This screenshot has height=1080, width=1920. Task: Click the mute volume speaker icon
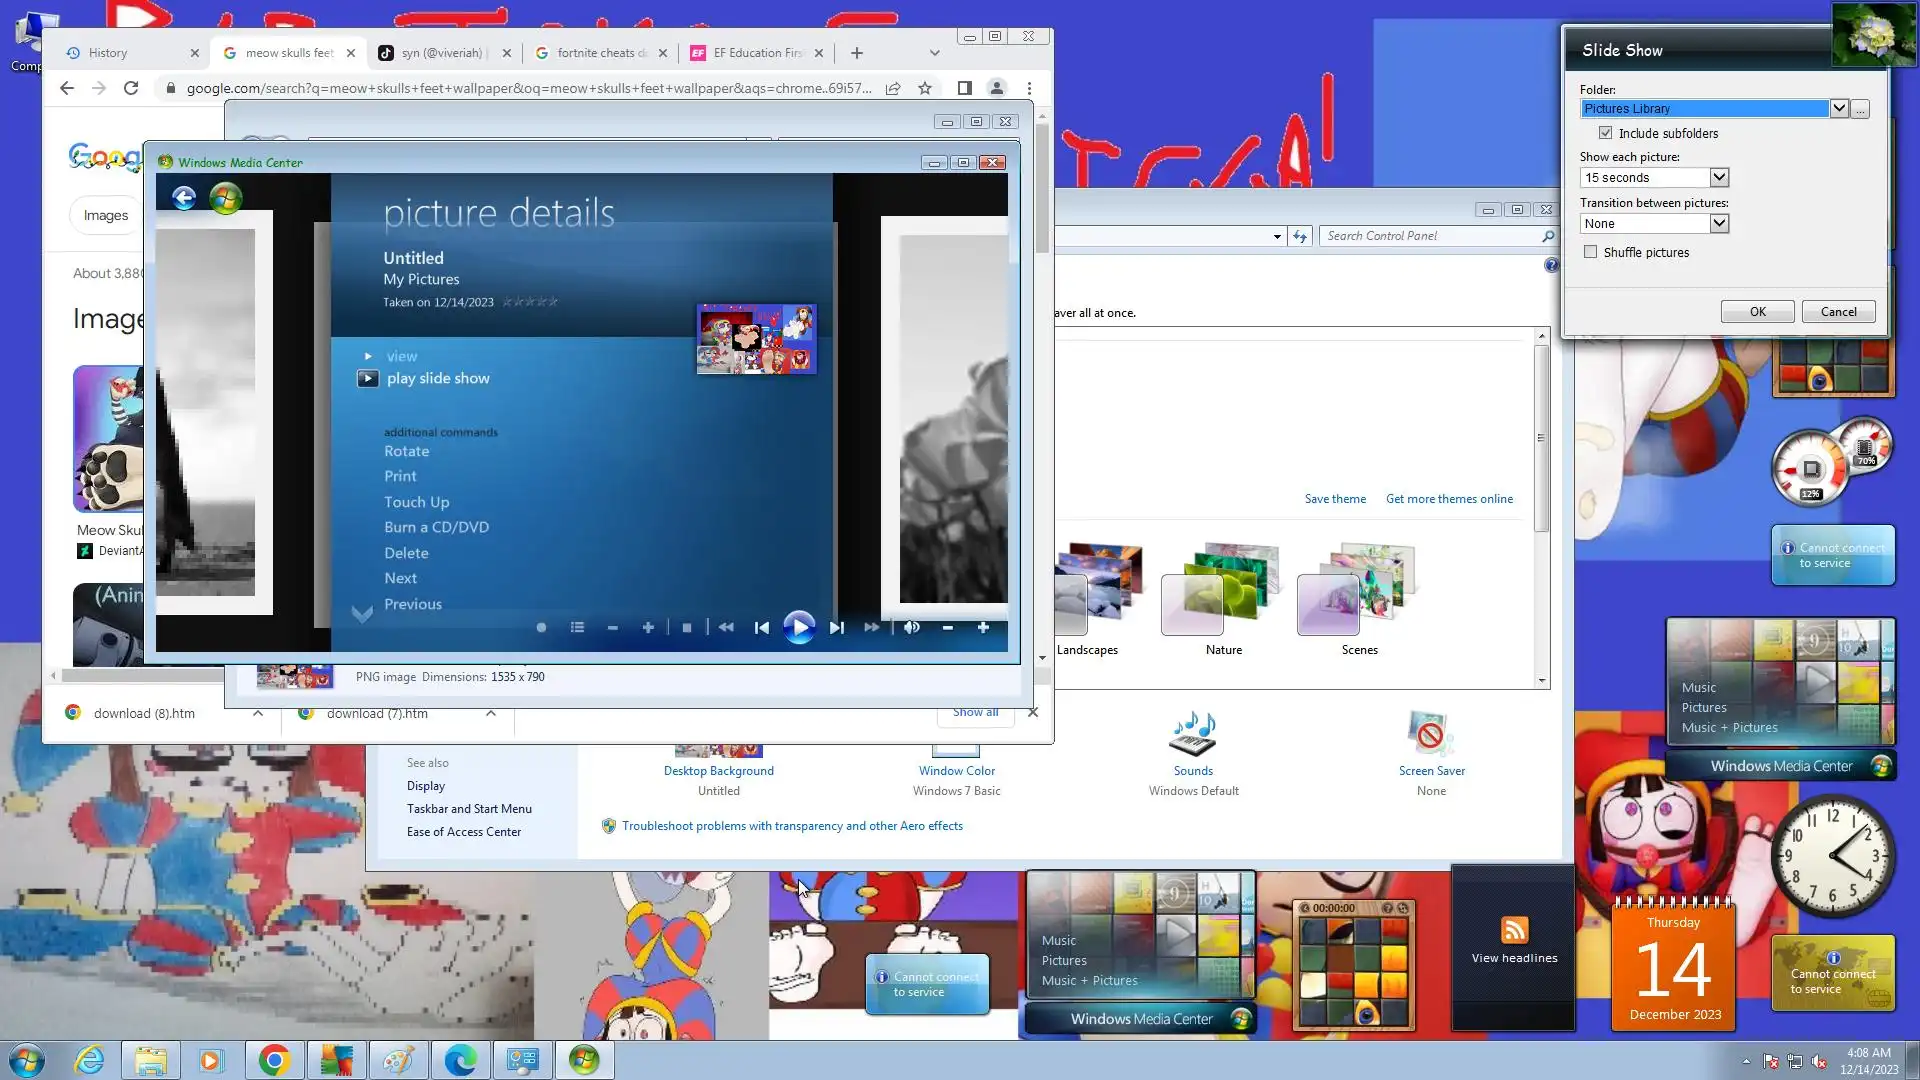[911, 628]
